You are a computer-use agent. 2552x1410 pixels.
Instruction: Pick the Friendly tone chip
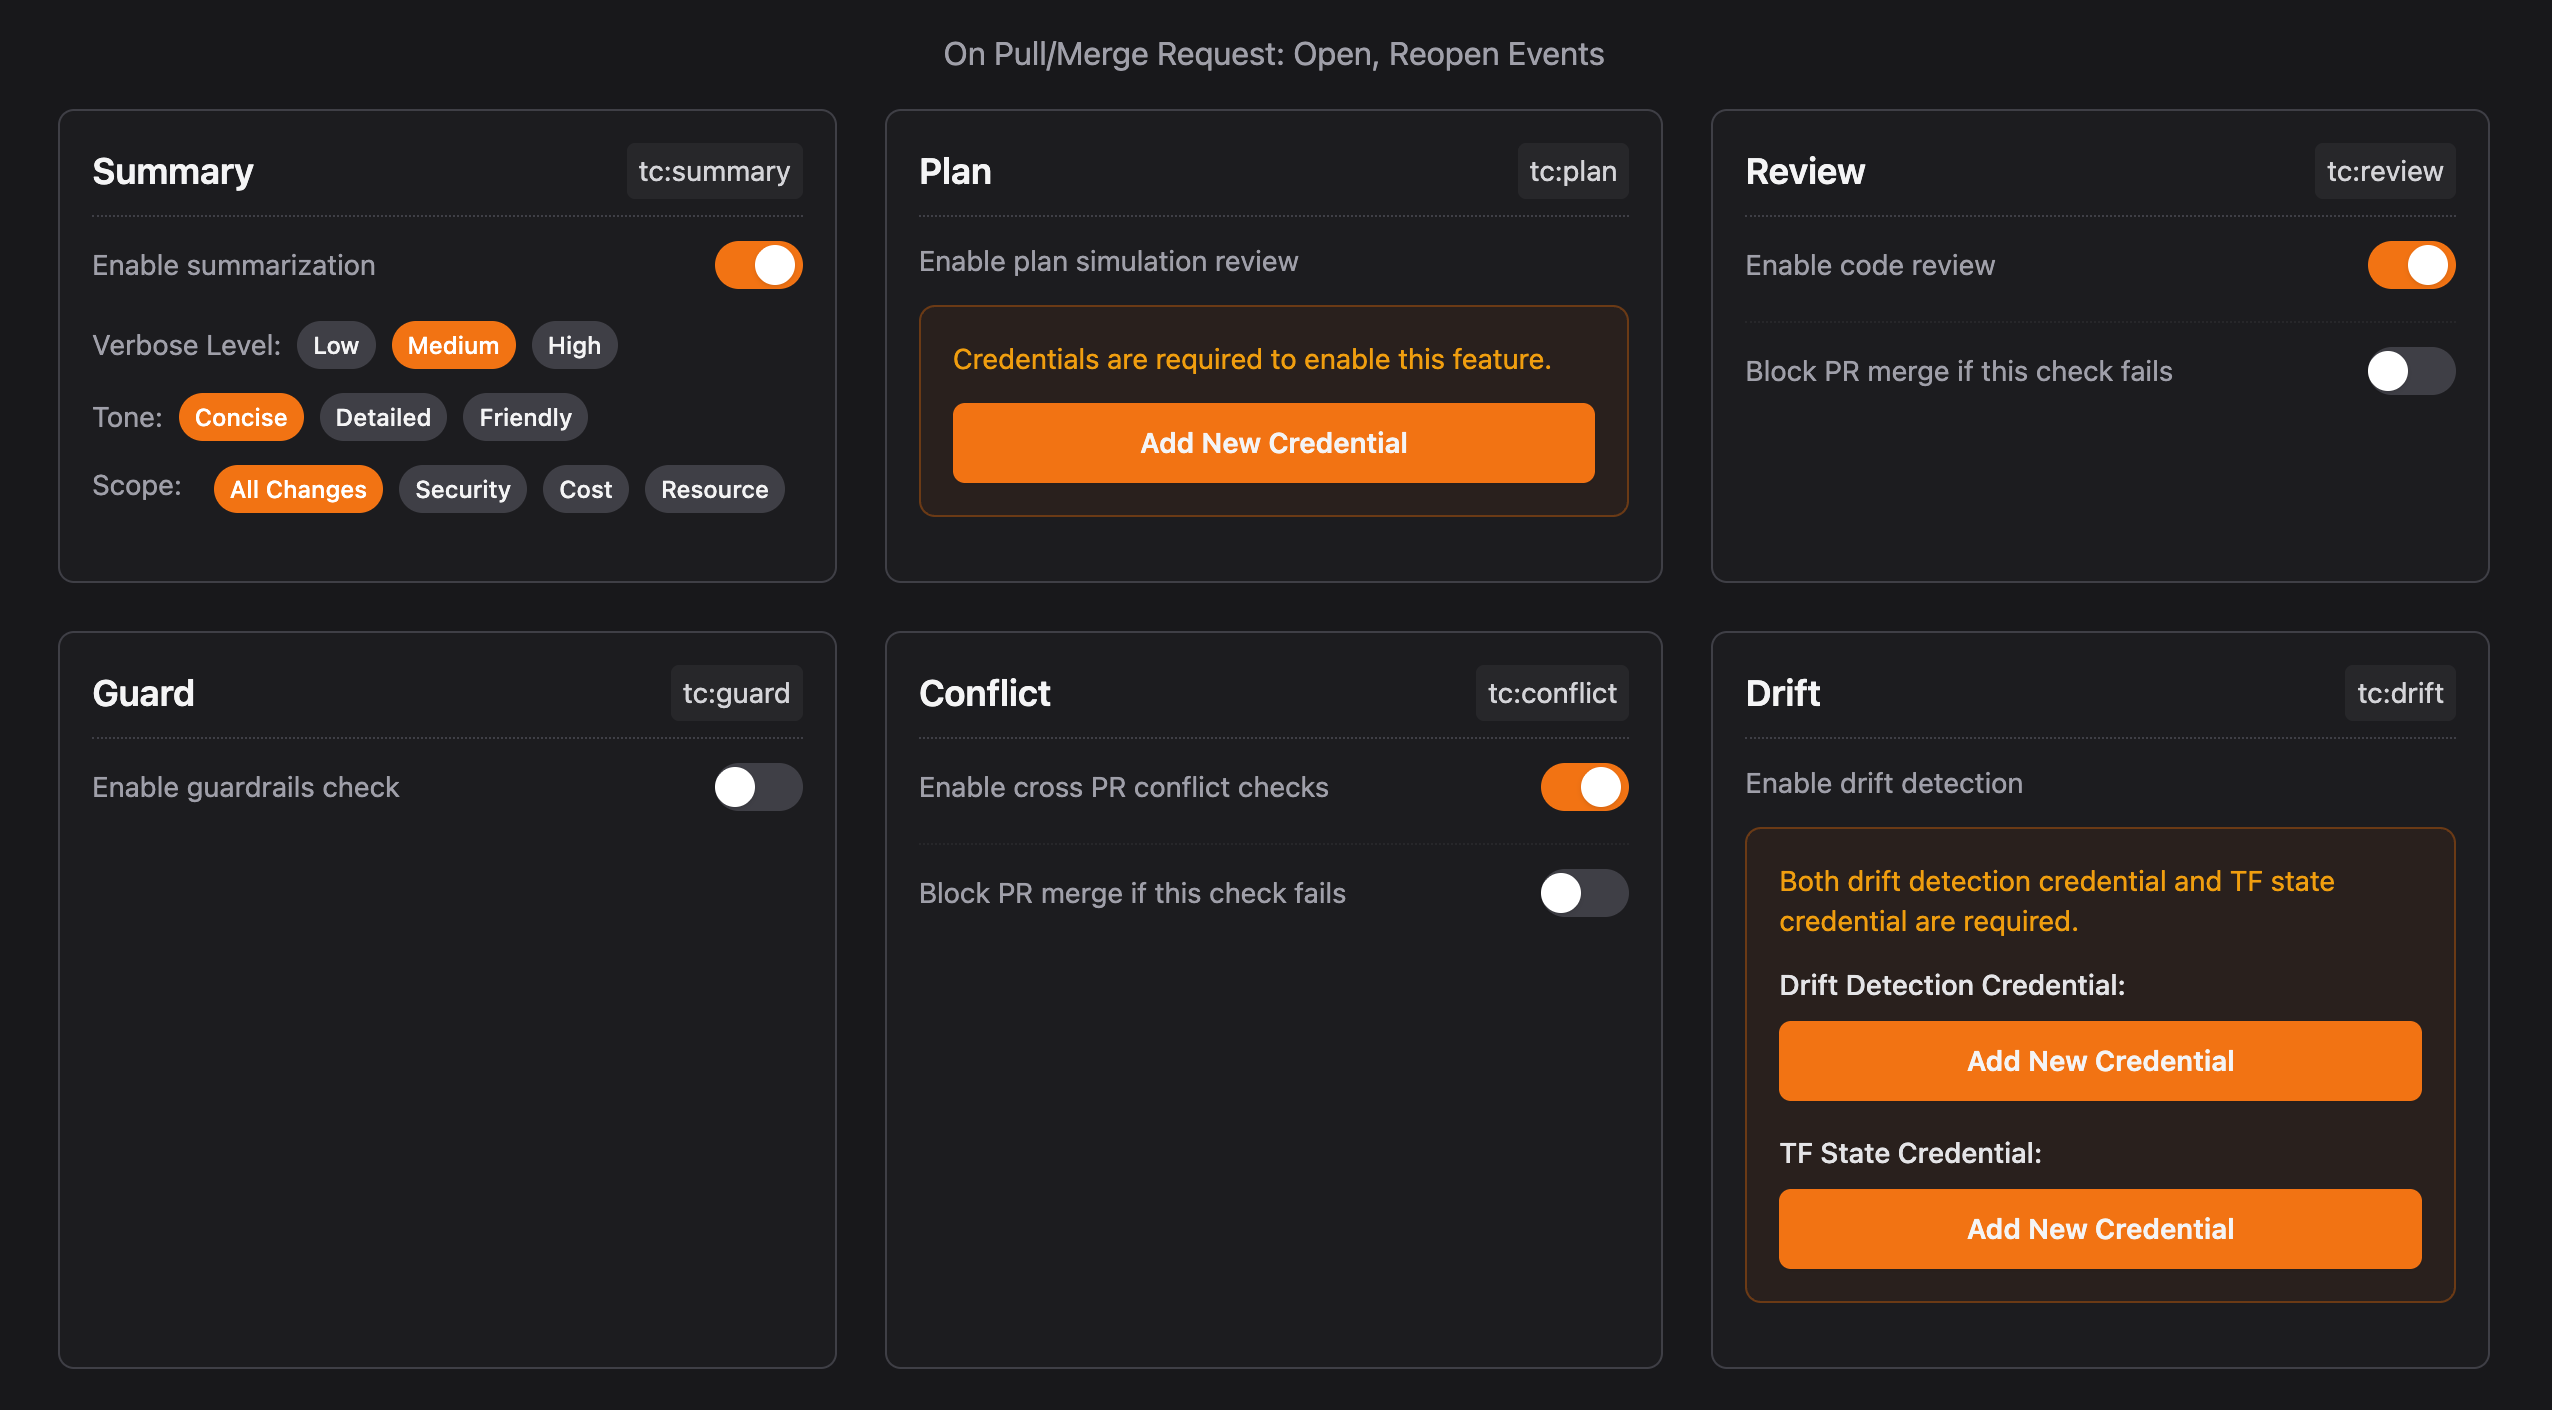pos(525,417)
